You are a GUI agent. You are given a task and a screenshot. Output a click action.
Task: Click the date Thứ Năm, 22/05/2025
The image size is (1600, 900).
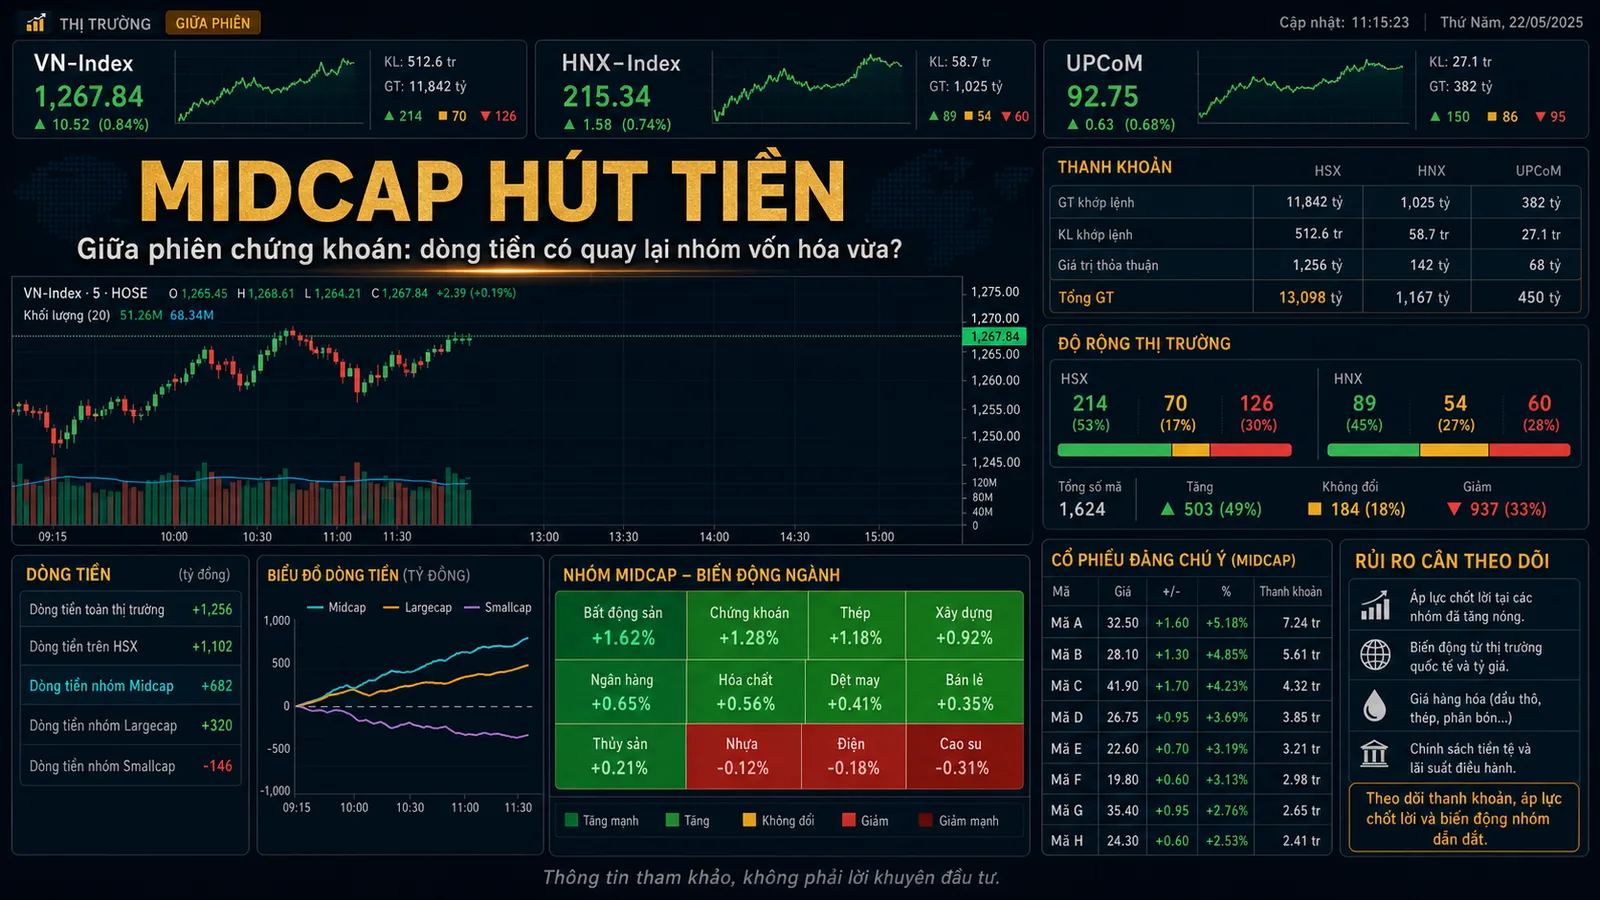pos(1511,22)
